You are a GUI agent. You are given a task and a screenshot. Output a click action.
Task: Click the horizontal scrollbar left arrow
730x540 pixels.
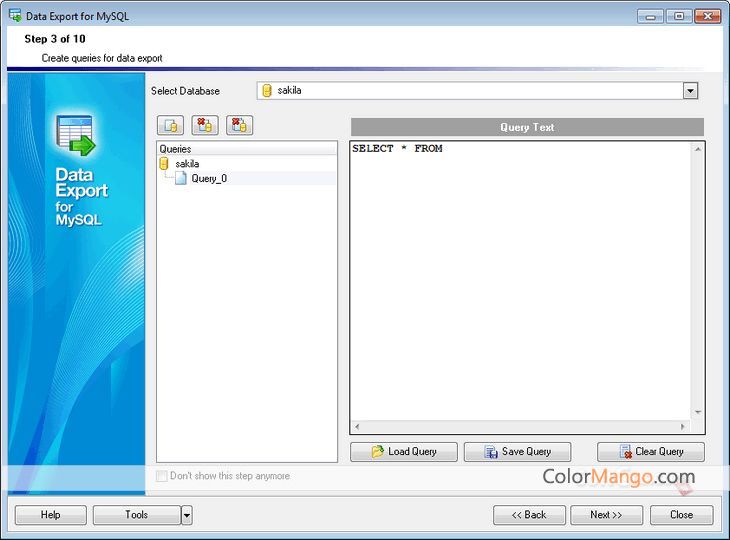pyautogui.click(x=357, y=426)
